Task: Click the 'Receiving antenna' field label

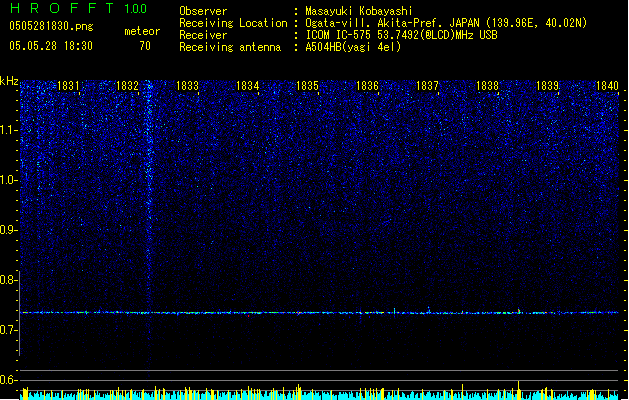Action: tap(230, 47)
